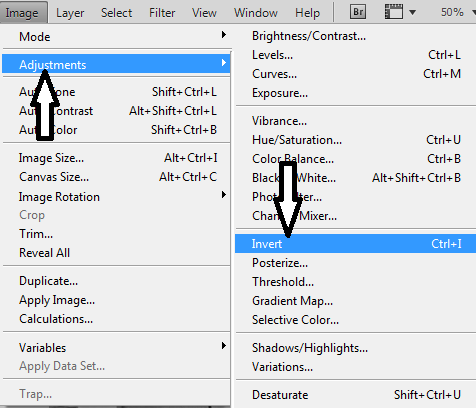Expand the Variables submenu
Viewport: 476px width, 408px height.
point(116,347)
